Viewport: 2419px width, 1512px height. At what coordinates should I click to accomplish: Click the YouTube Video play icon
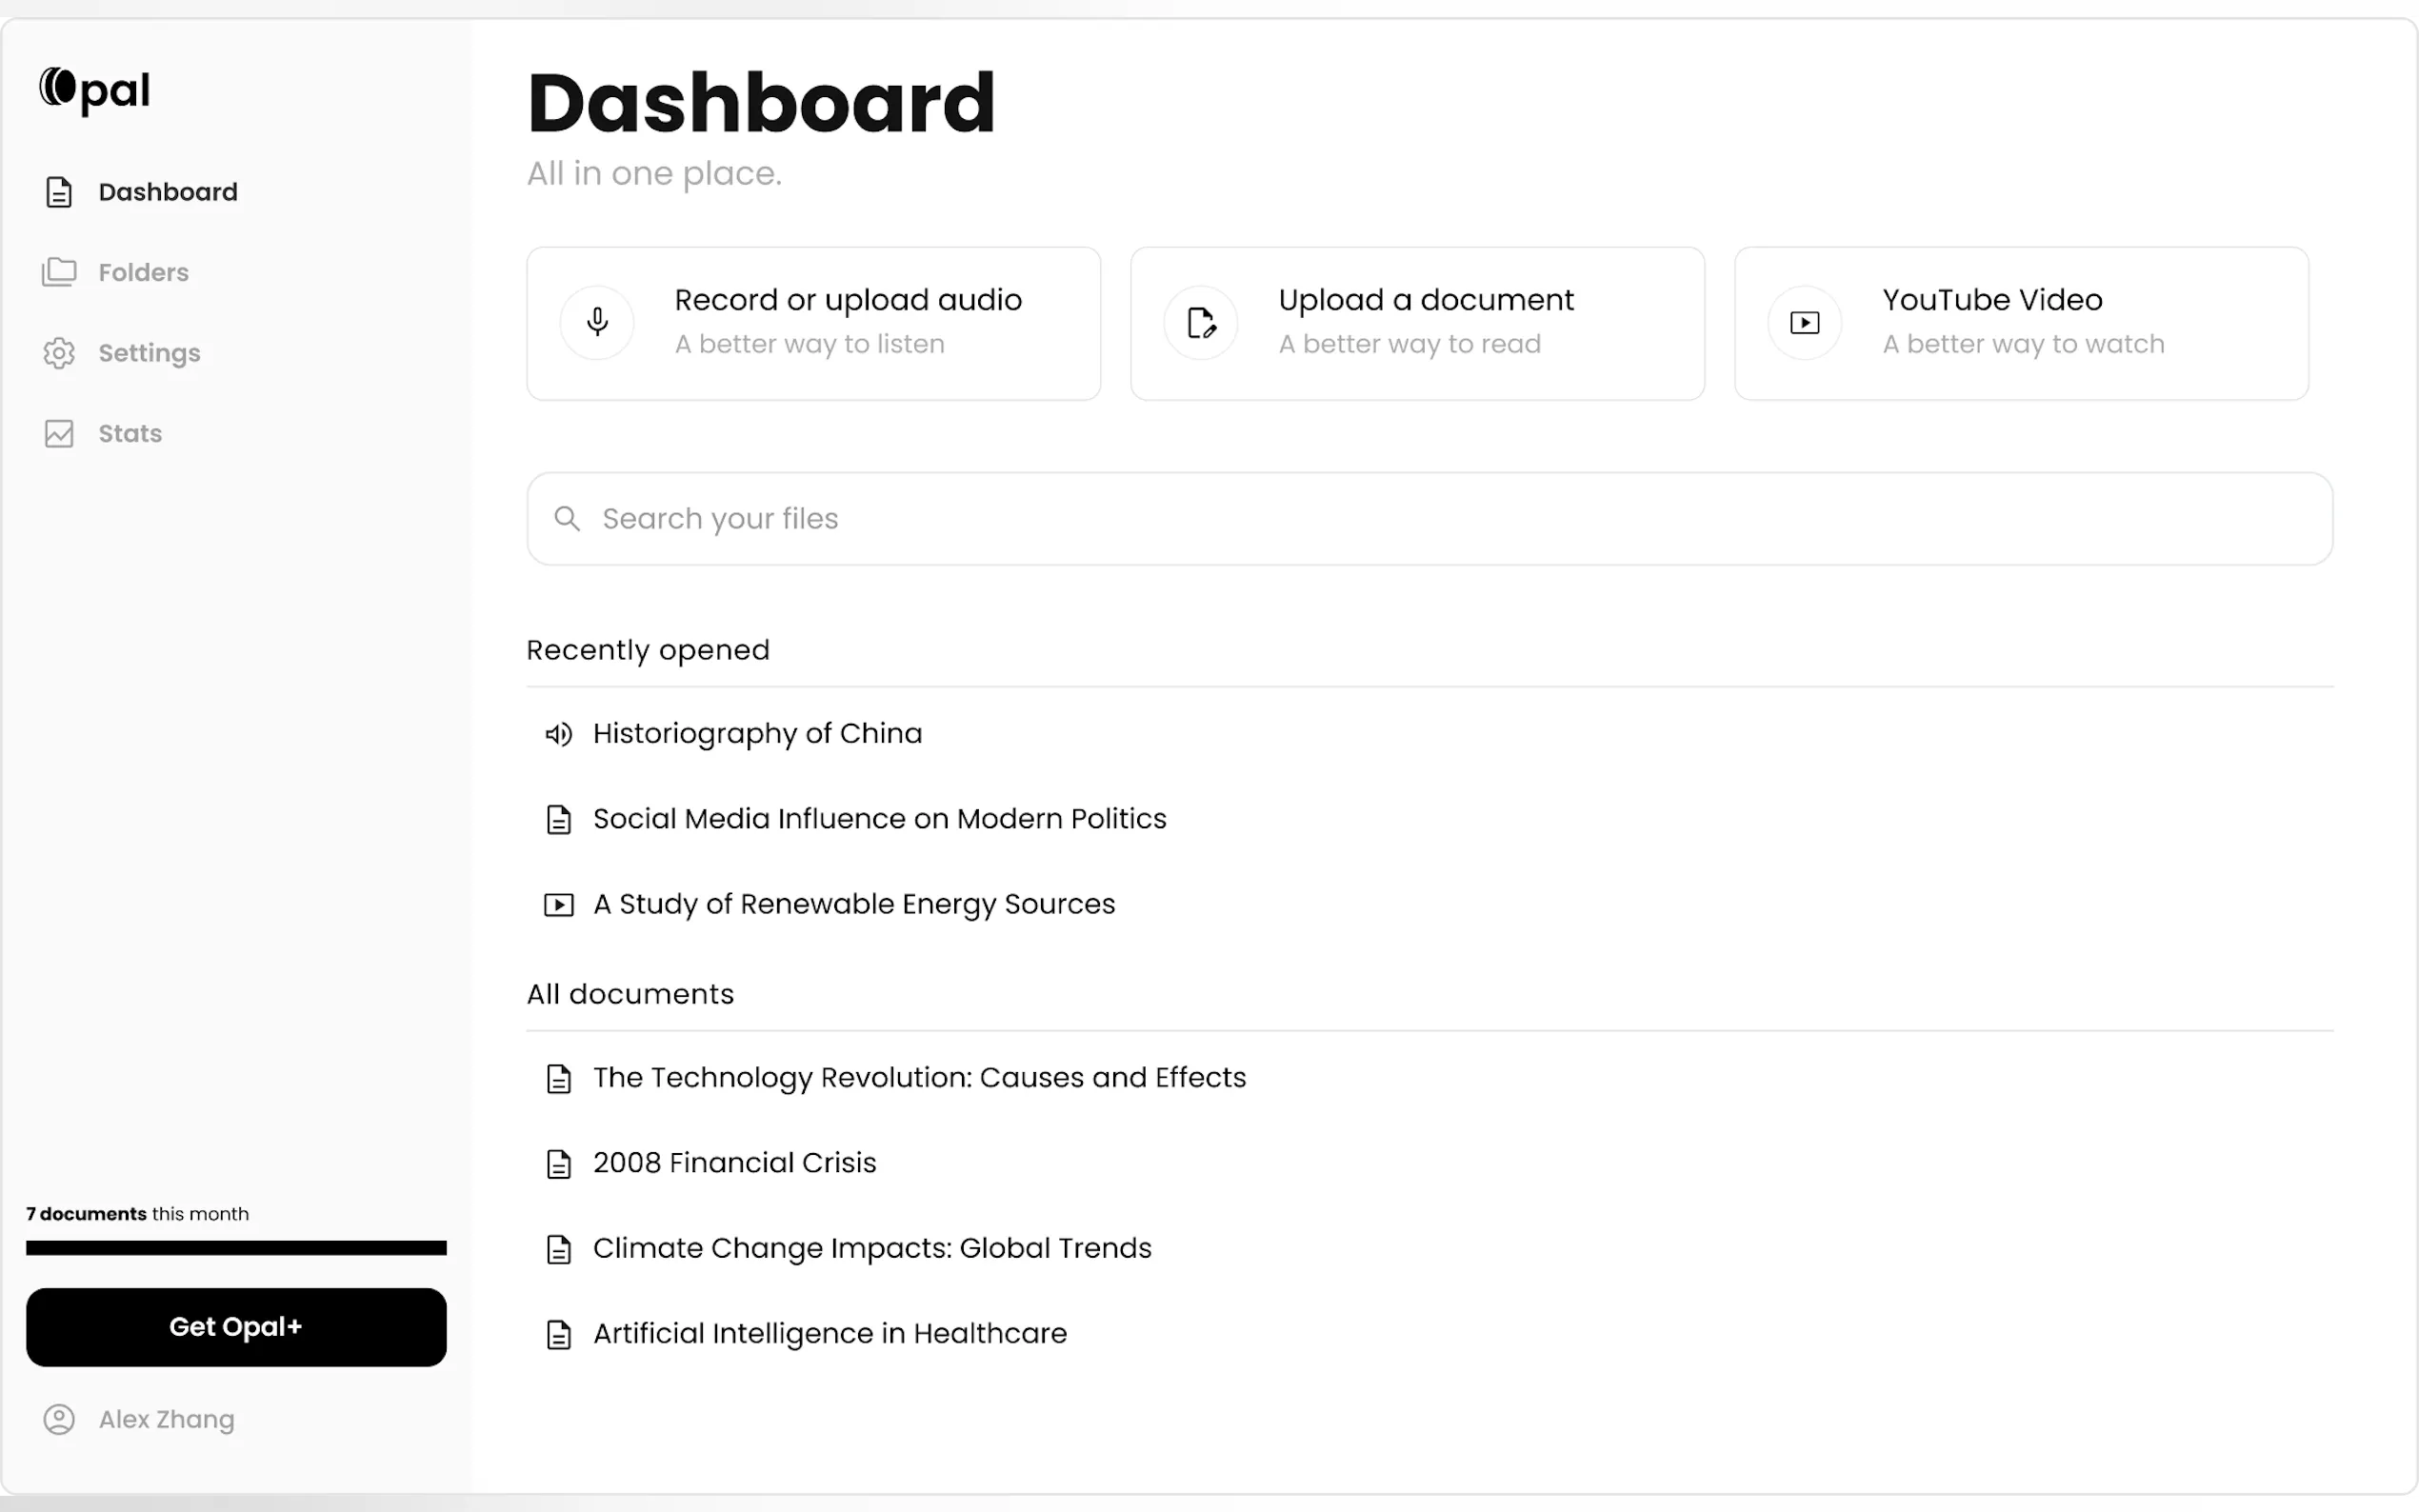pyautogui.click(x=1804, y=322)
